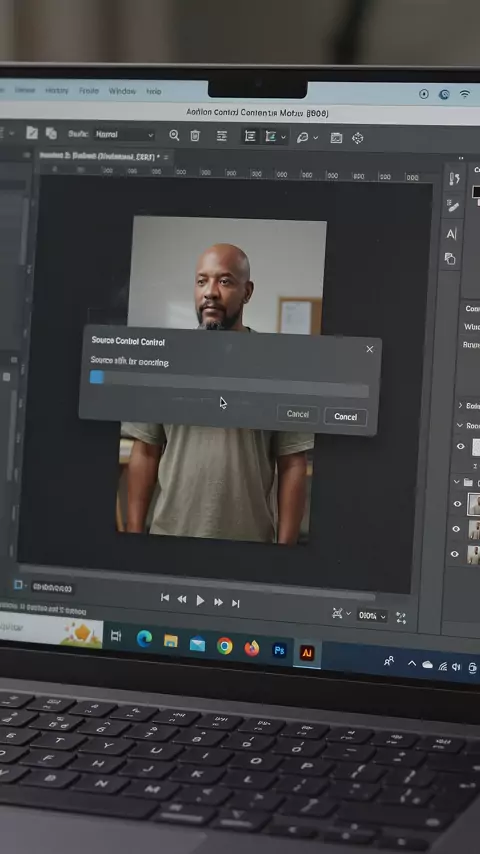Open the menu between History and Window
480x854 pixels.
89,90
